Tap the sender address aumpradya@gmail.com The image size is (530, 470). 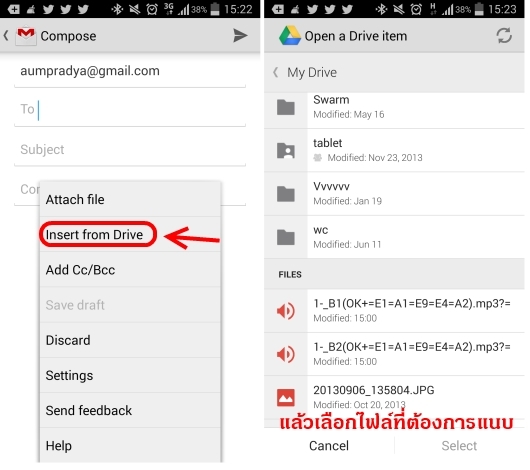pos(90,71)
